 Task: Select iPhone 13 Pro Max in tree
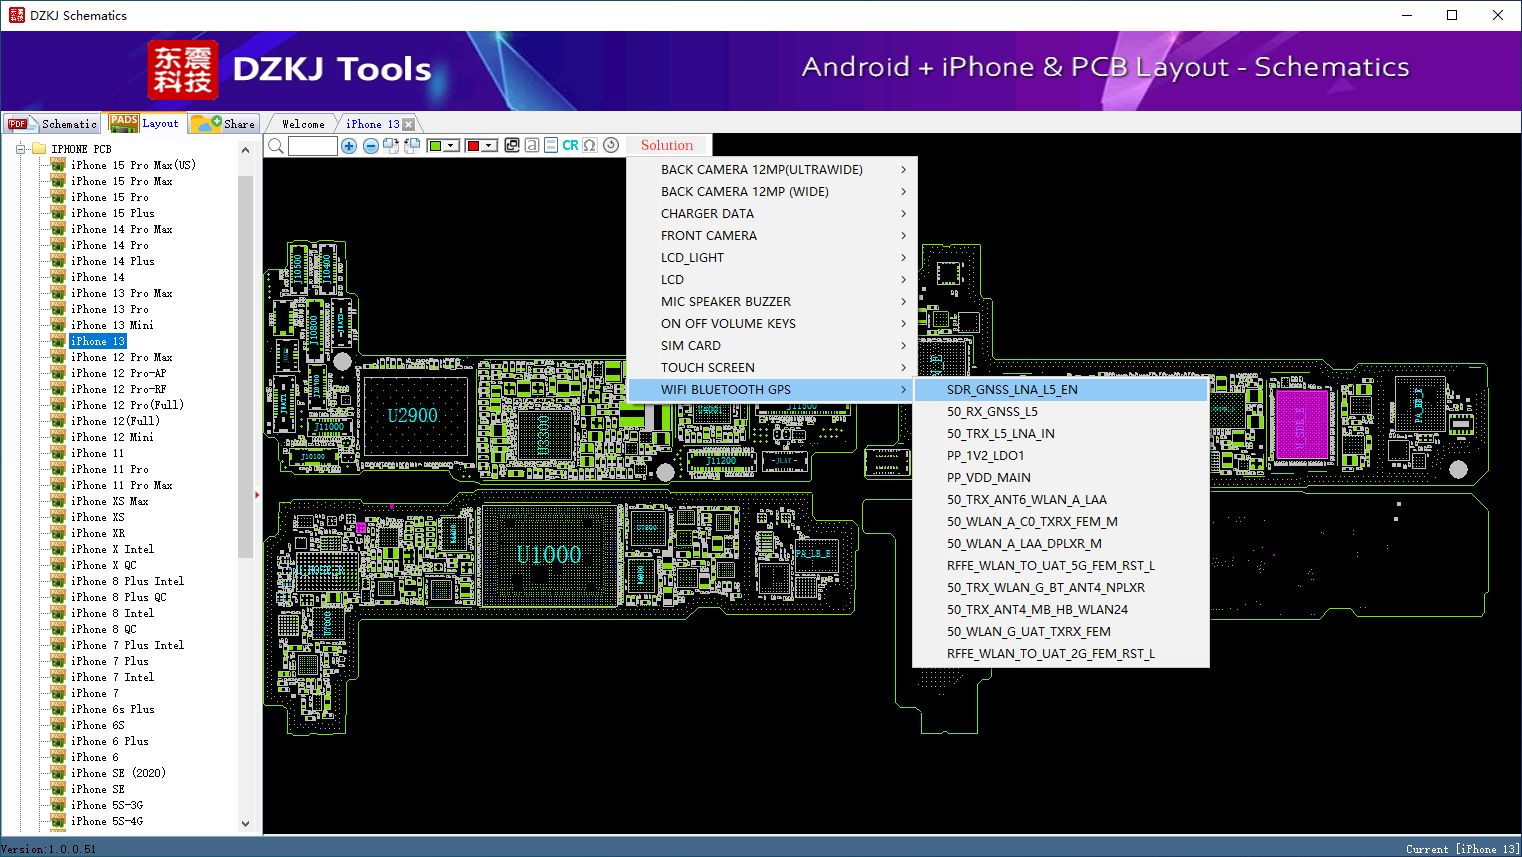[122, 293]
